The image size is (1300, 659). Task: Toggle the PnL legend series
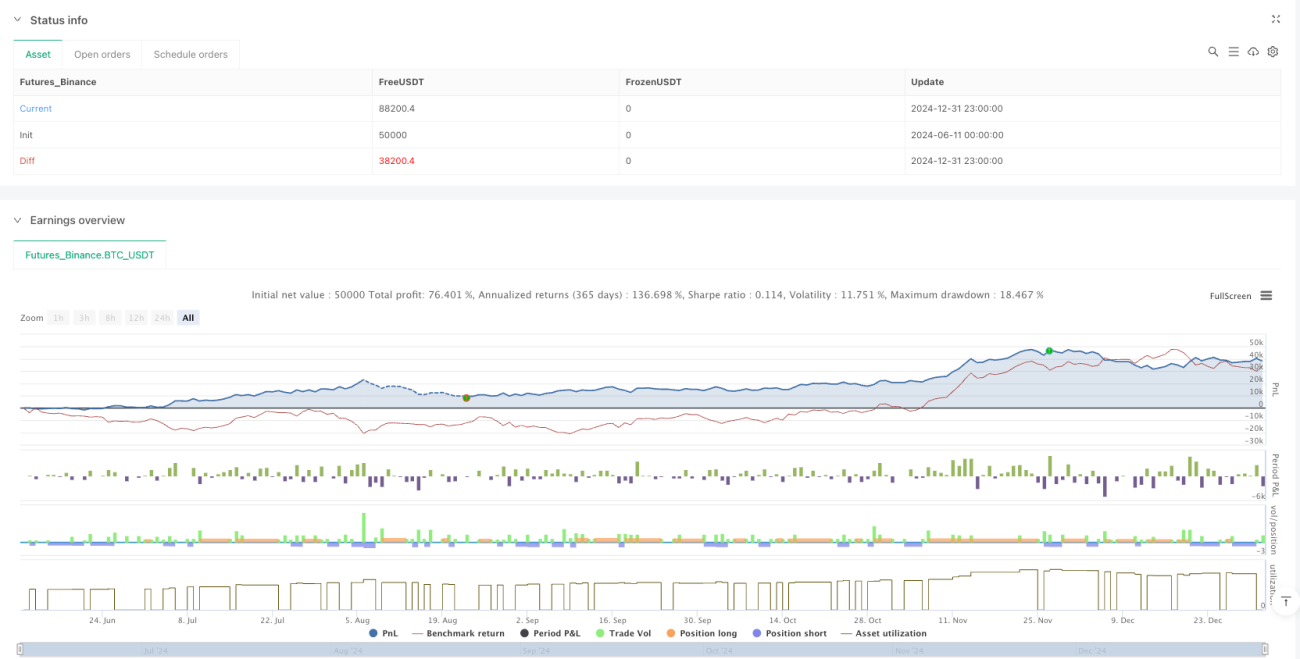tap(386, 633)
